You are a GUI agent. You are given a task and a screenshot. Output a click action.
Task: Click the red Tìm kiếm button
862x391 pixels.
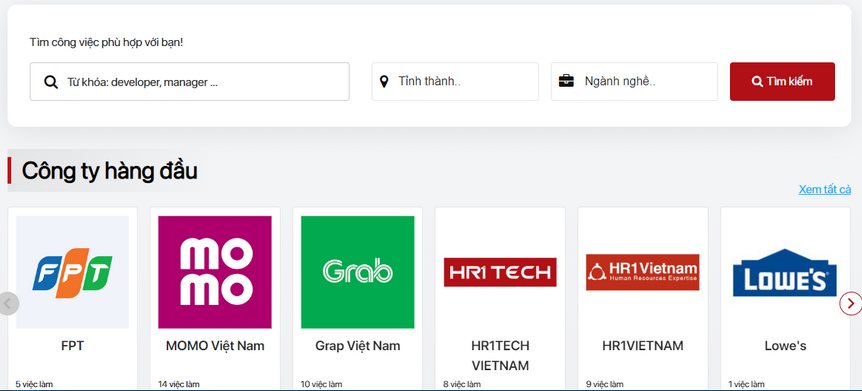[782, 81]
